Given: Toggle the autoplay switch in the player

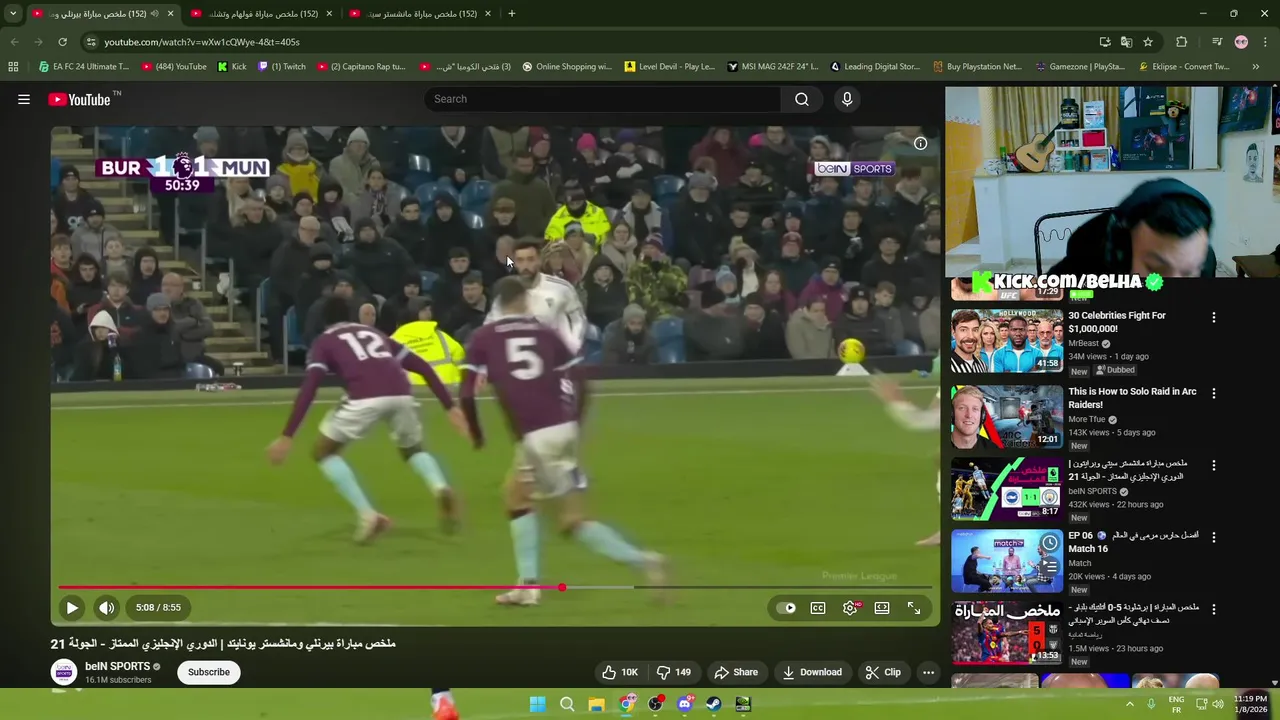Looking at the screenshot, I should [x=787, y=607].
